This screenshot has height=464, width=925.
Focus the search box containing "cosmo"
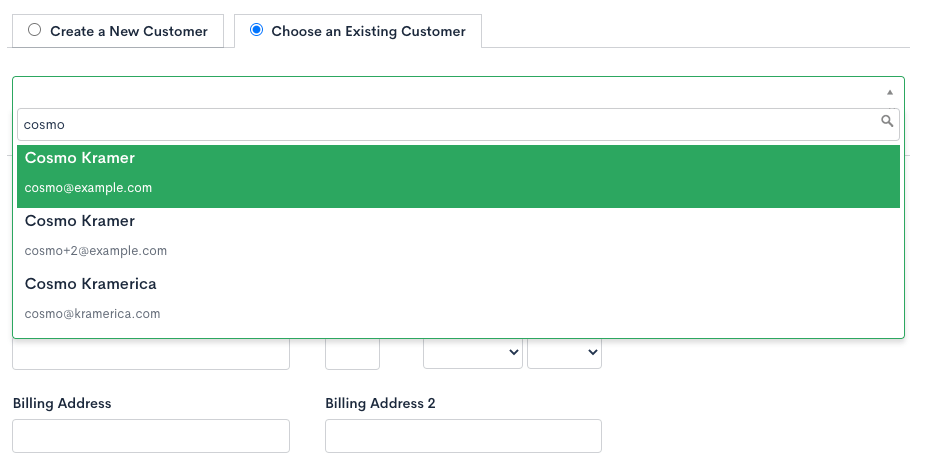click(440, 124)
